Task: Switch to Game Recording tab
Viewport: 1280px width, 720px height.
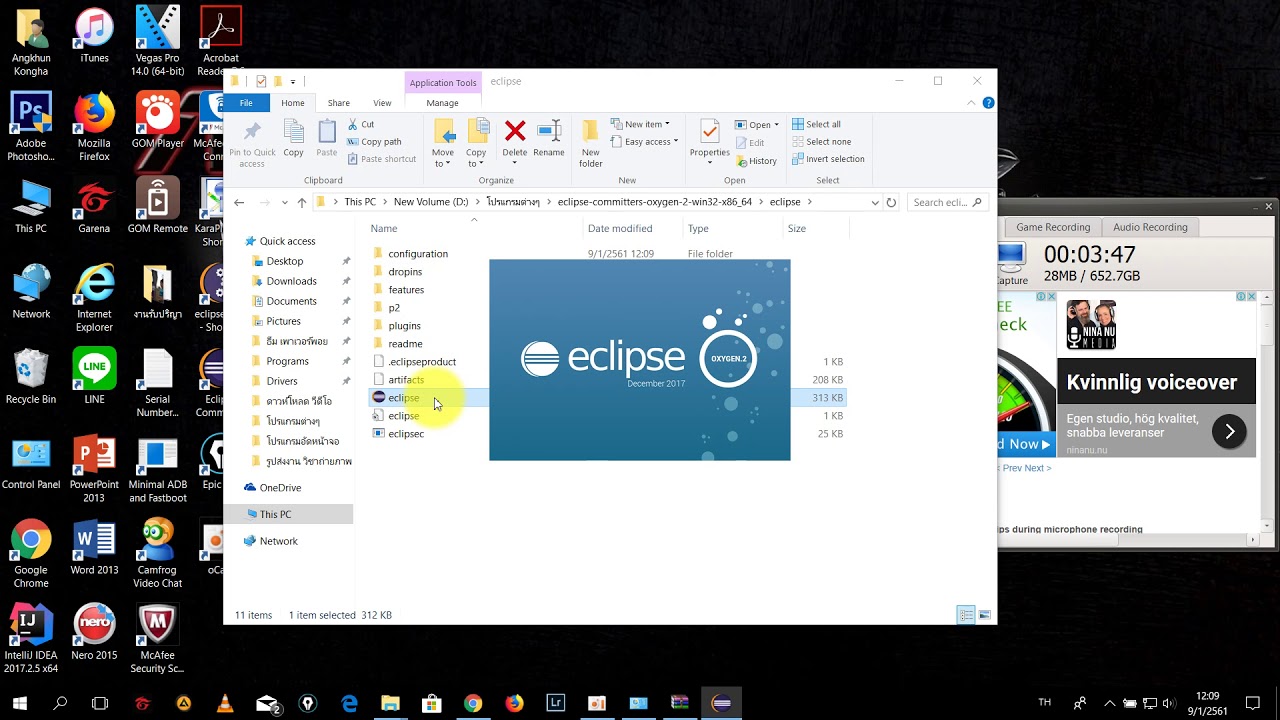Action: coord(1053,227)
